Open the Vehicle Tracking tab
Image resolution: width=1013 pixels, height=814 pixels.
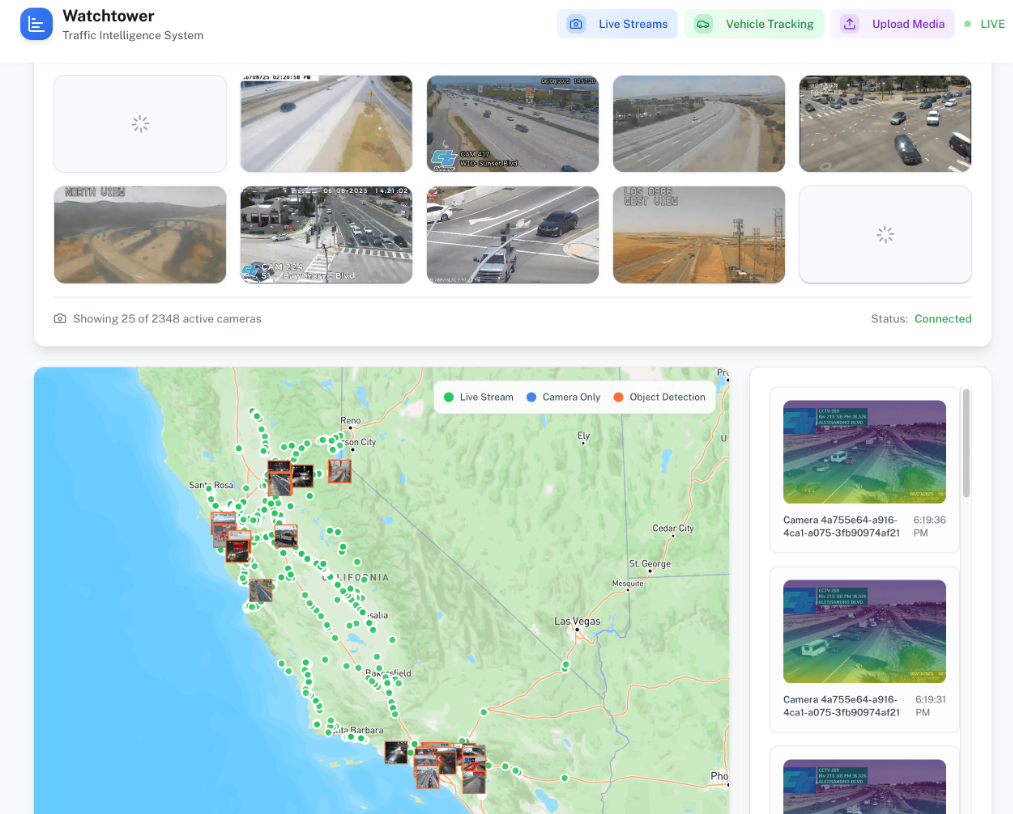754,24
